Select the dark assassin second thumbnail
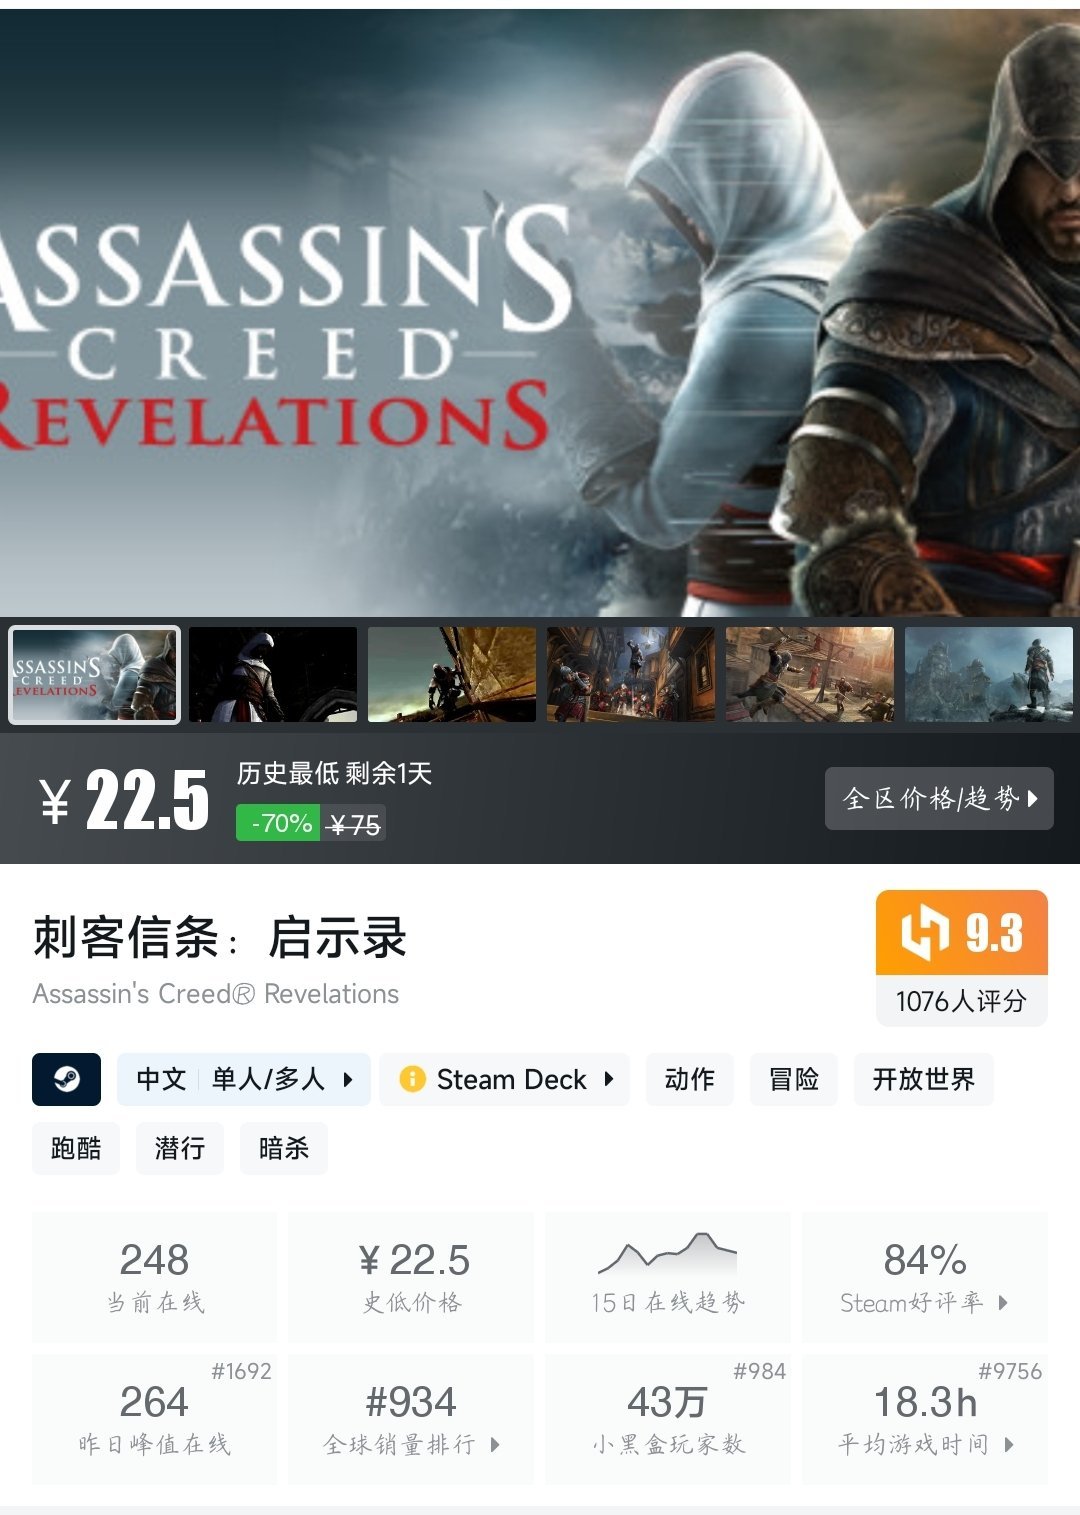This screenshot has width=1080, height=1515. (273, 675)
